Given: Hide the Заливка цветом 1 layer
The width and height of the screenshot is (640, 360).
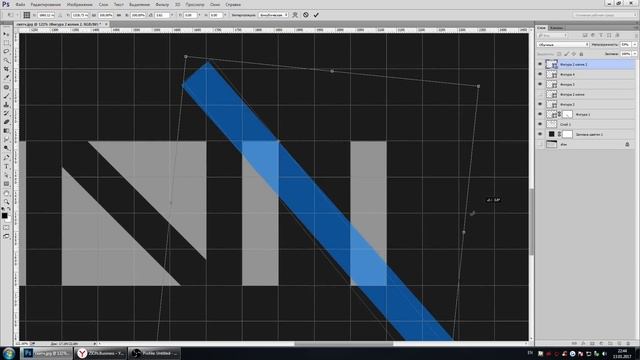Looking at the screenshot, I should (x=540, y=134).
